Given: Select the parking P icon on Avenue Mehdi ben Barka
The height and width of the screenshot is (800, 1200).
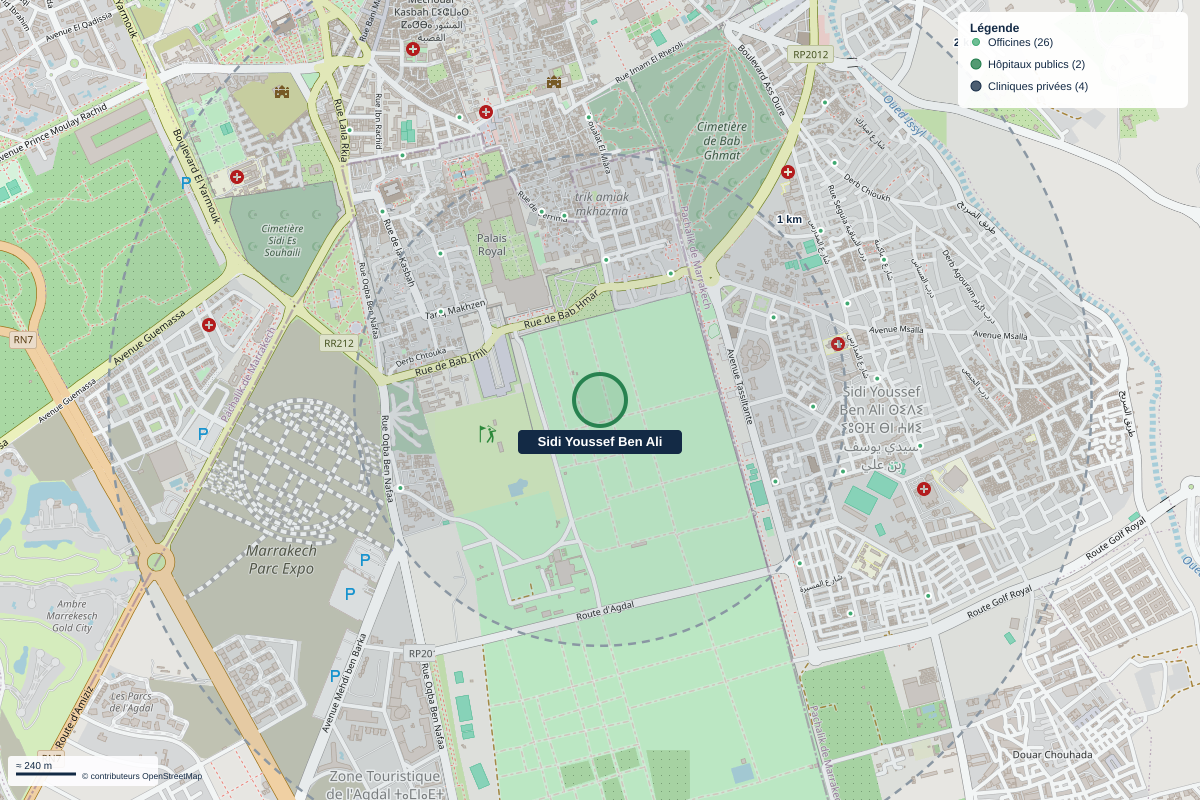Looking at the screenshot, I should (335, 676).
